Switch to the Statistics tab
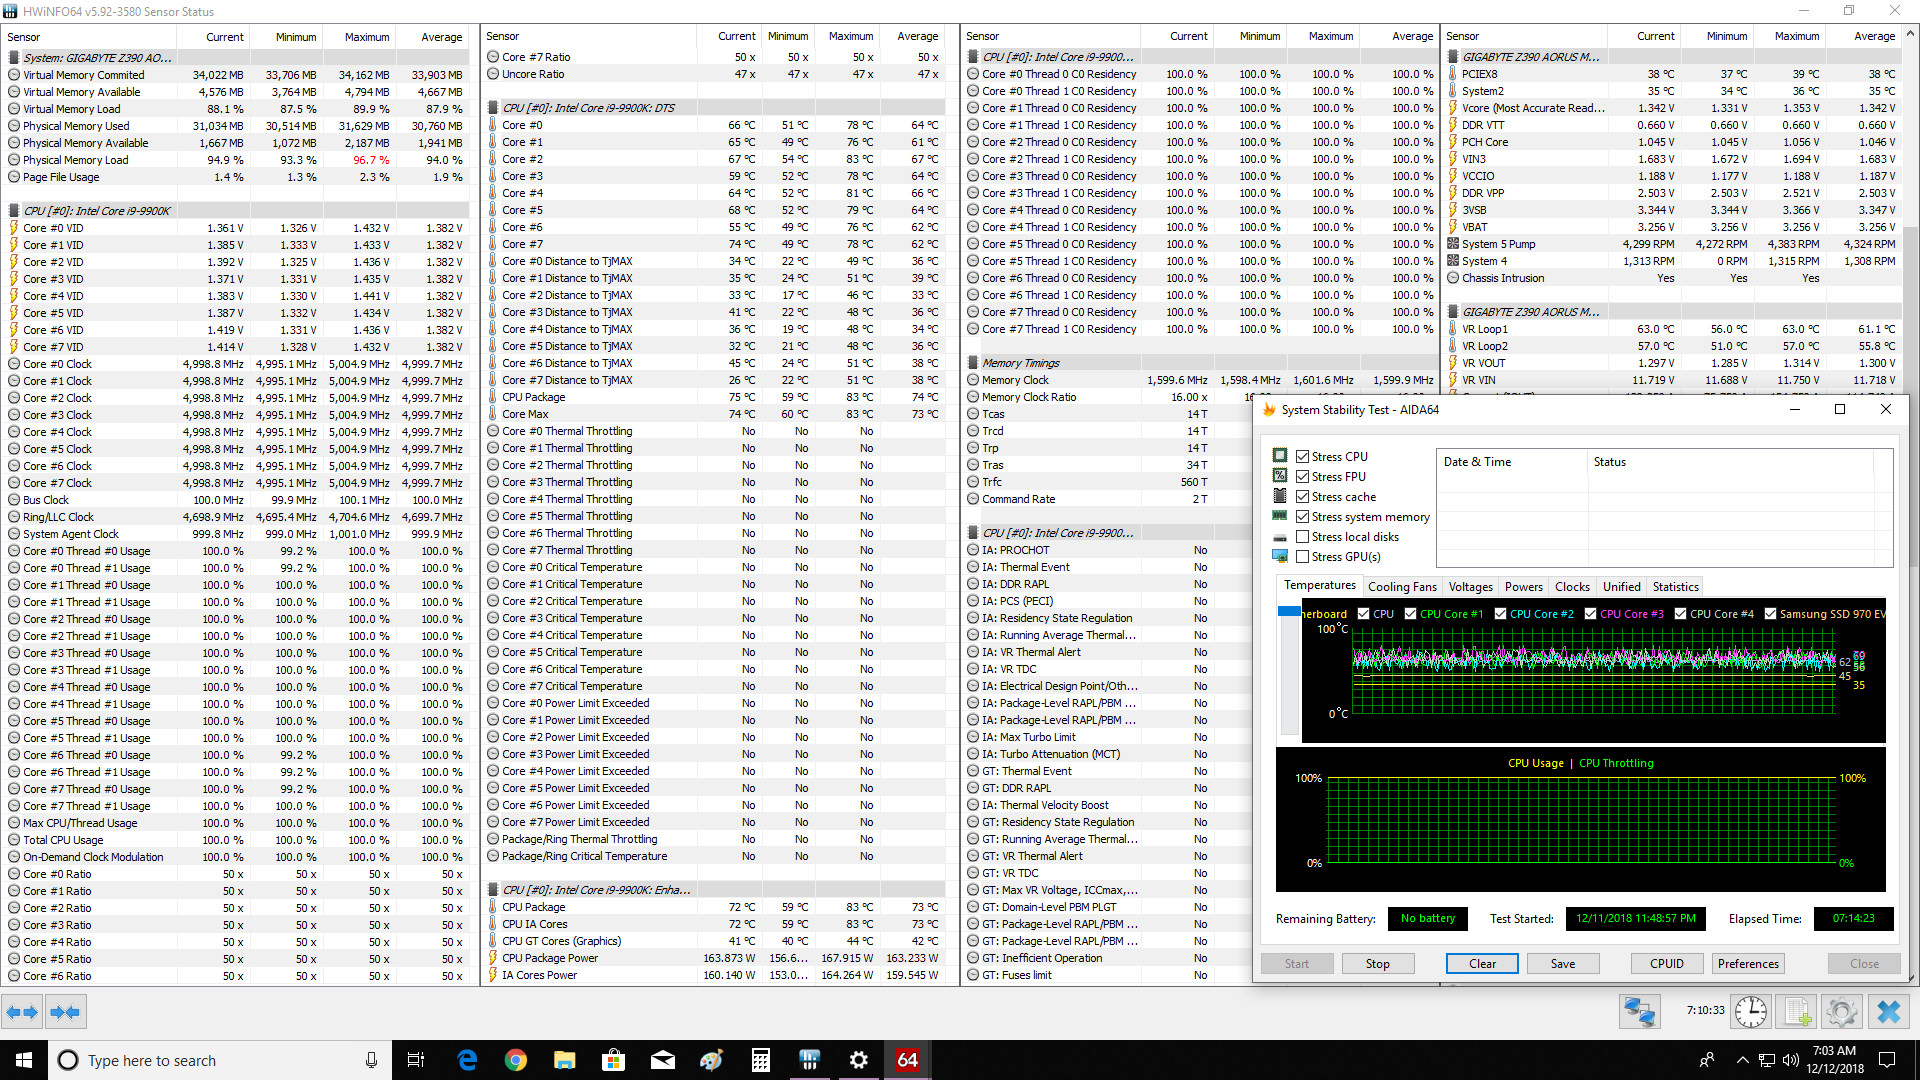This screenshot has height=1080, width=1920. (x=1675, y=587)
